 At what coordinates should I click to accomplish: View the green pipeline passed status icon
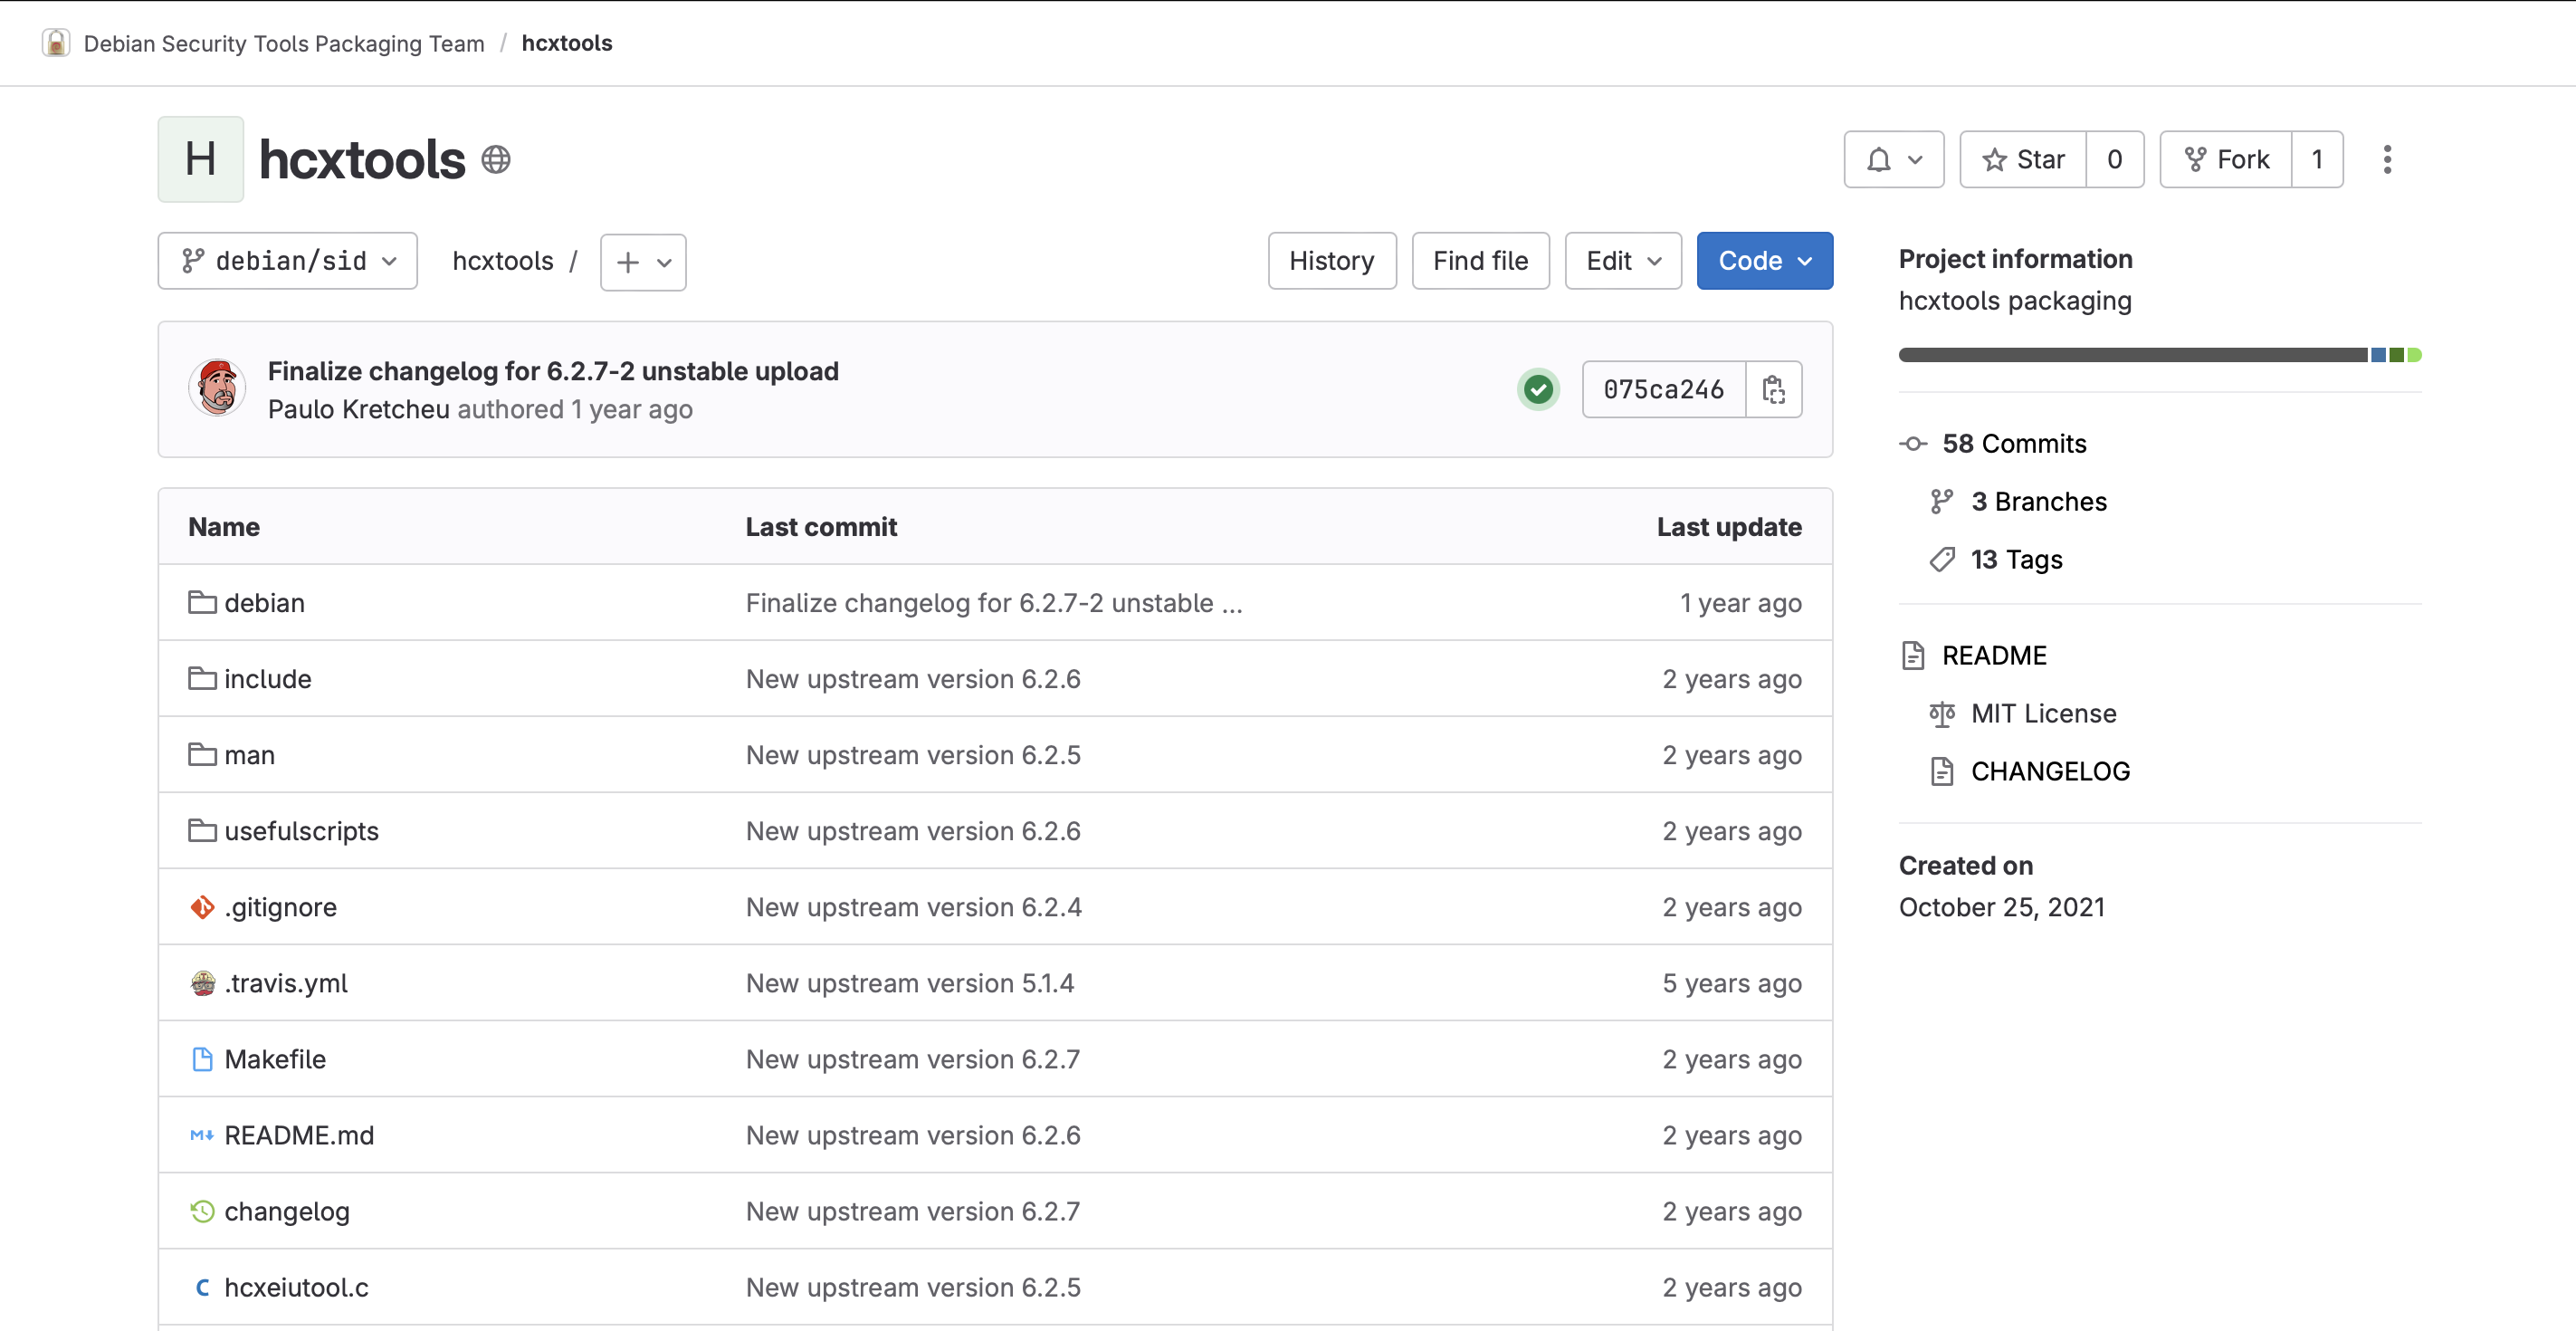coord(1538,389)
